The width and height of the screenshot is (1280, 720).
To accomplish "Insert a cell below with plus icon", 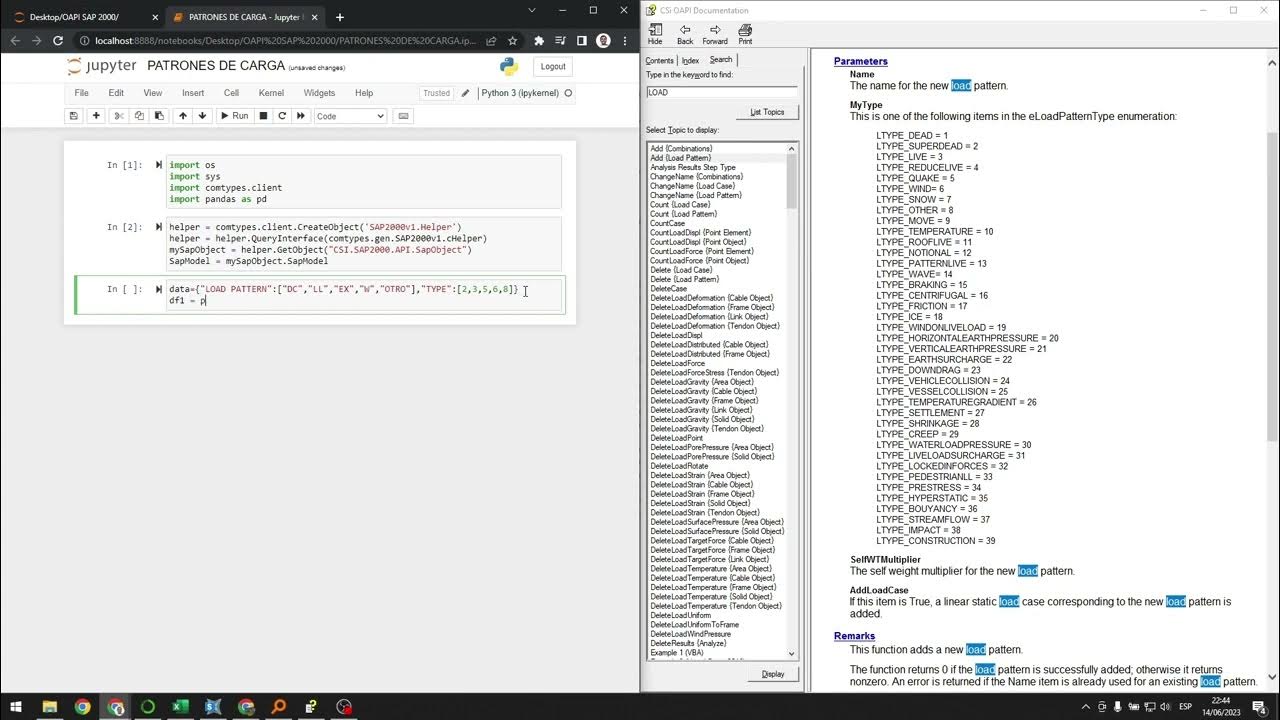I will point(96,116).
